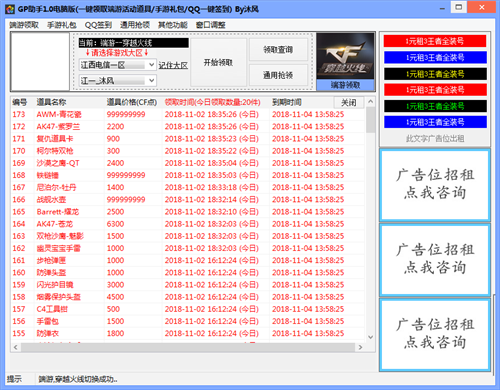Select row 159 priced 3000
Viewport: 500px width, 390px height.
click(x=188, y=285)
